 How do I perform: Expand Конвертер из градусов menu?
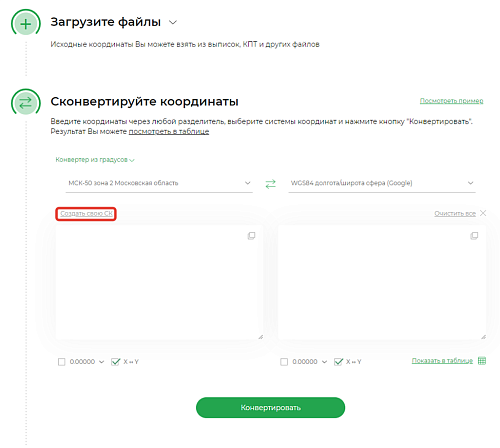click(95, 160)
